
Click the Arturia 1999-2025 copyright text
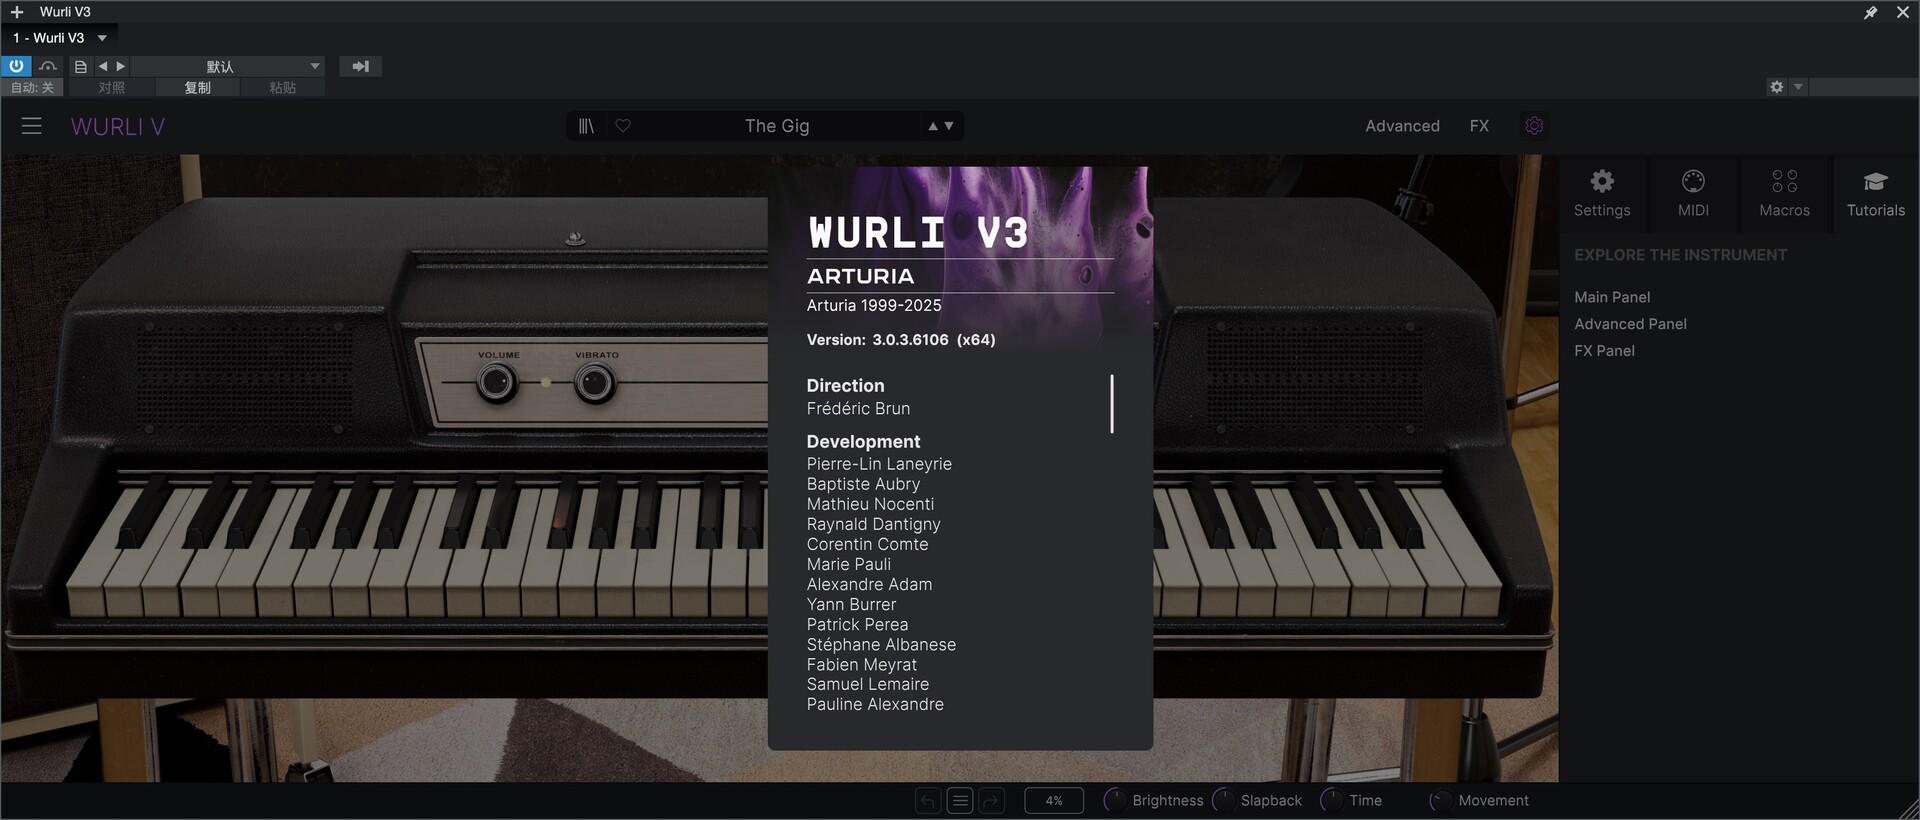[874, 305]
